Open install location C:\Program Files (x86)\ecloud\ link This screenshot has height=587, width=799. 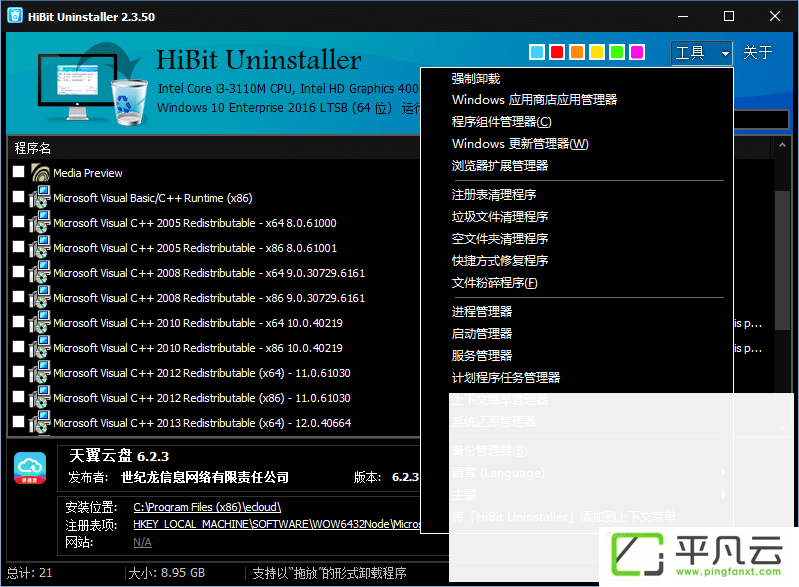[x=207, y=507]
